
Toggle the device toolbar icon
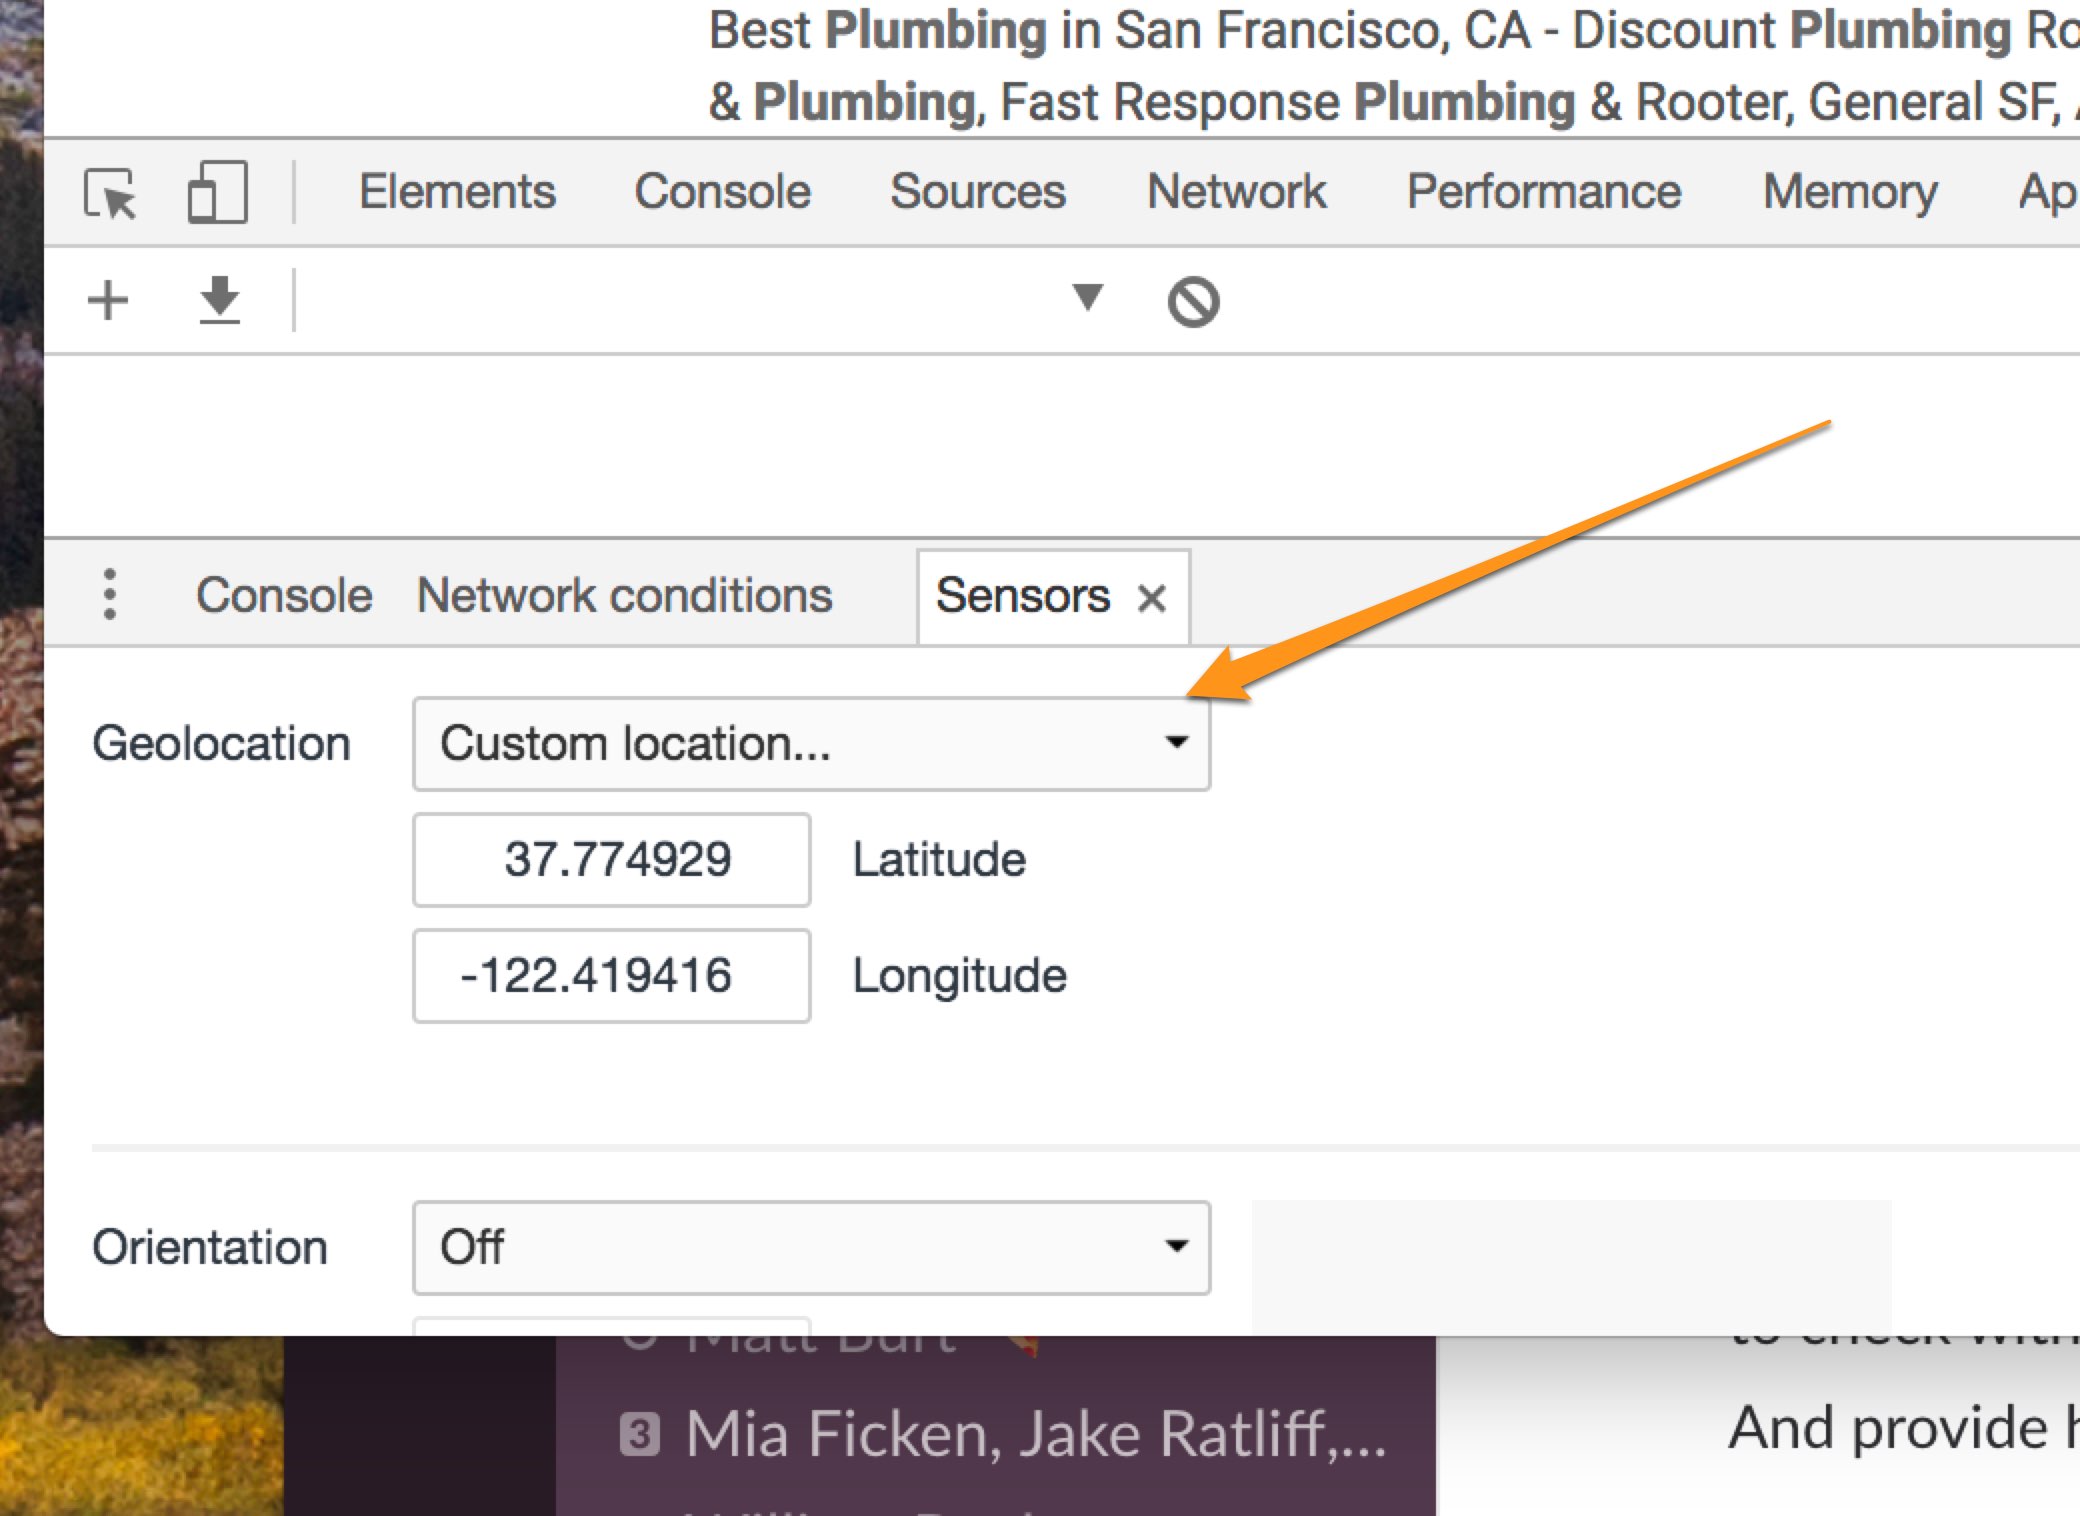pyautogui.click(x=217, y=192)
